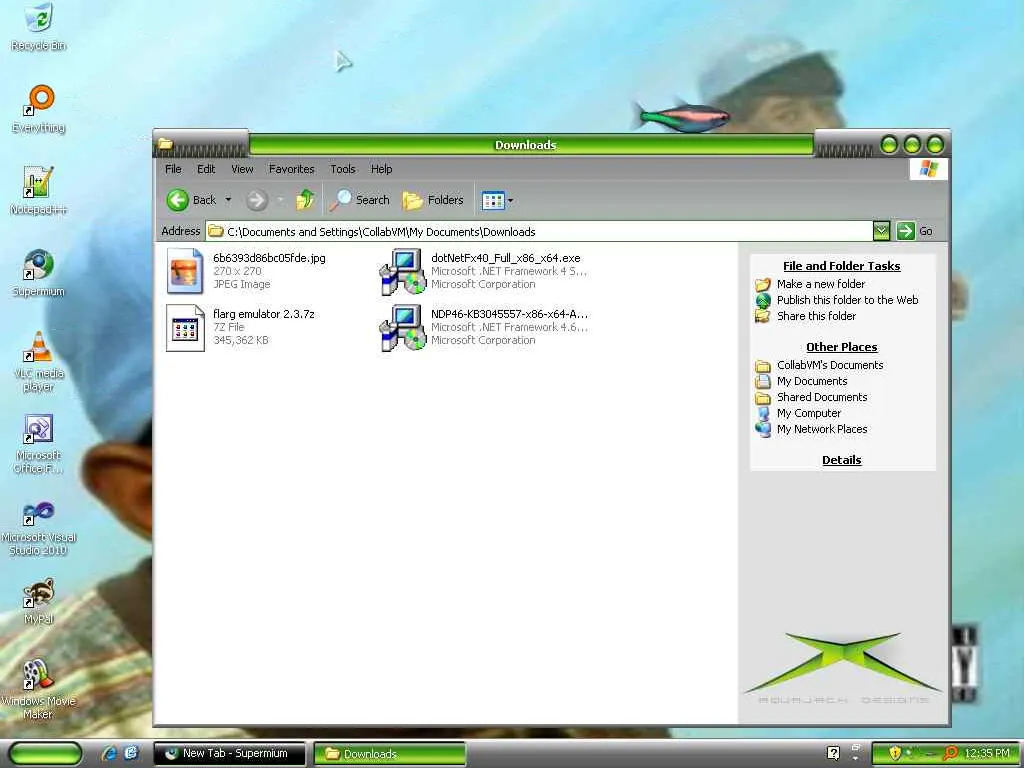Go Back in the Downloads window

(191, 200)
